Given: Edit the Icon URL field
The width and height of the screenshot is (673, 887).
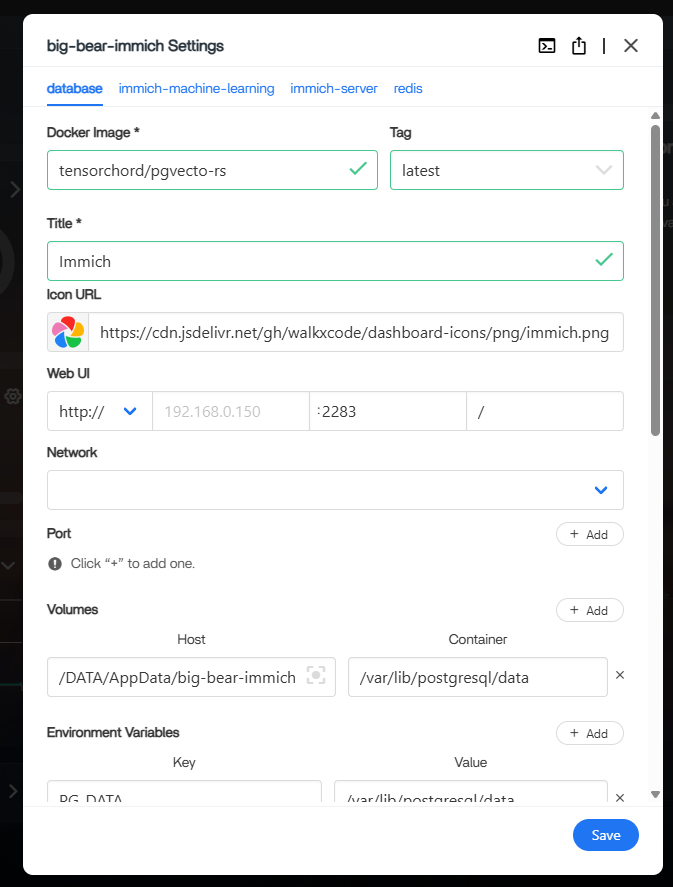Looking at the screenshot, I should [x=356, y=332].
